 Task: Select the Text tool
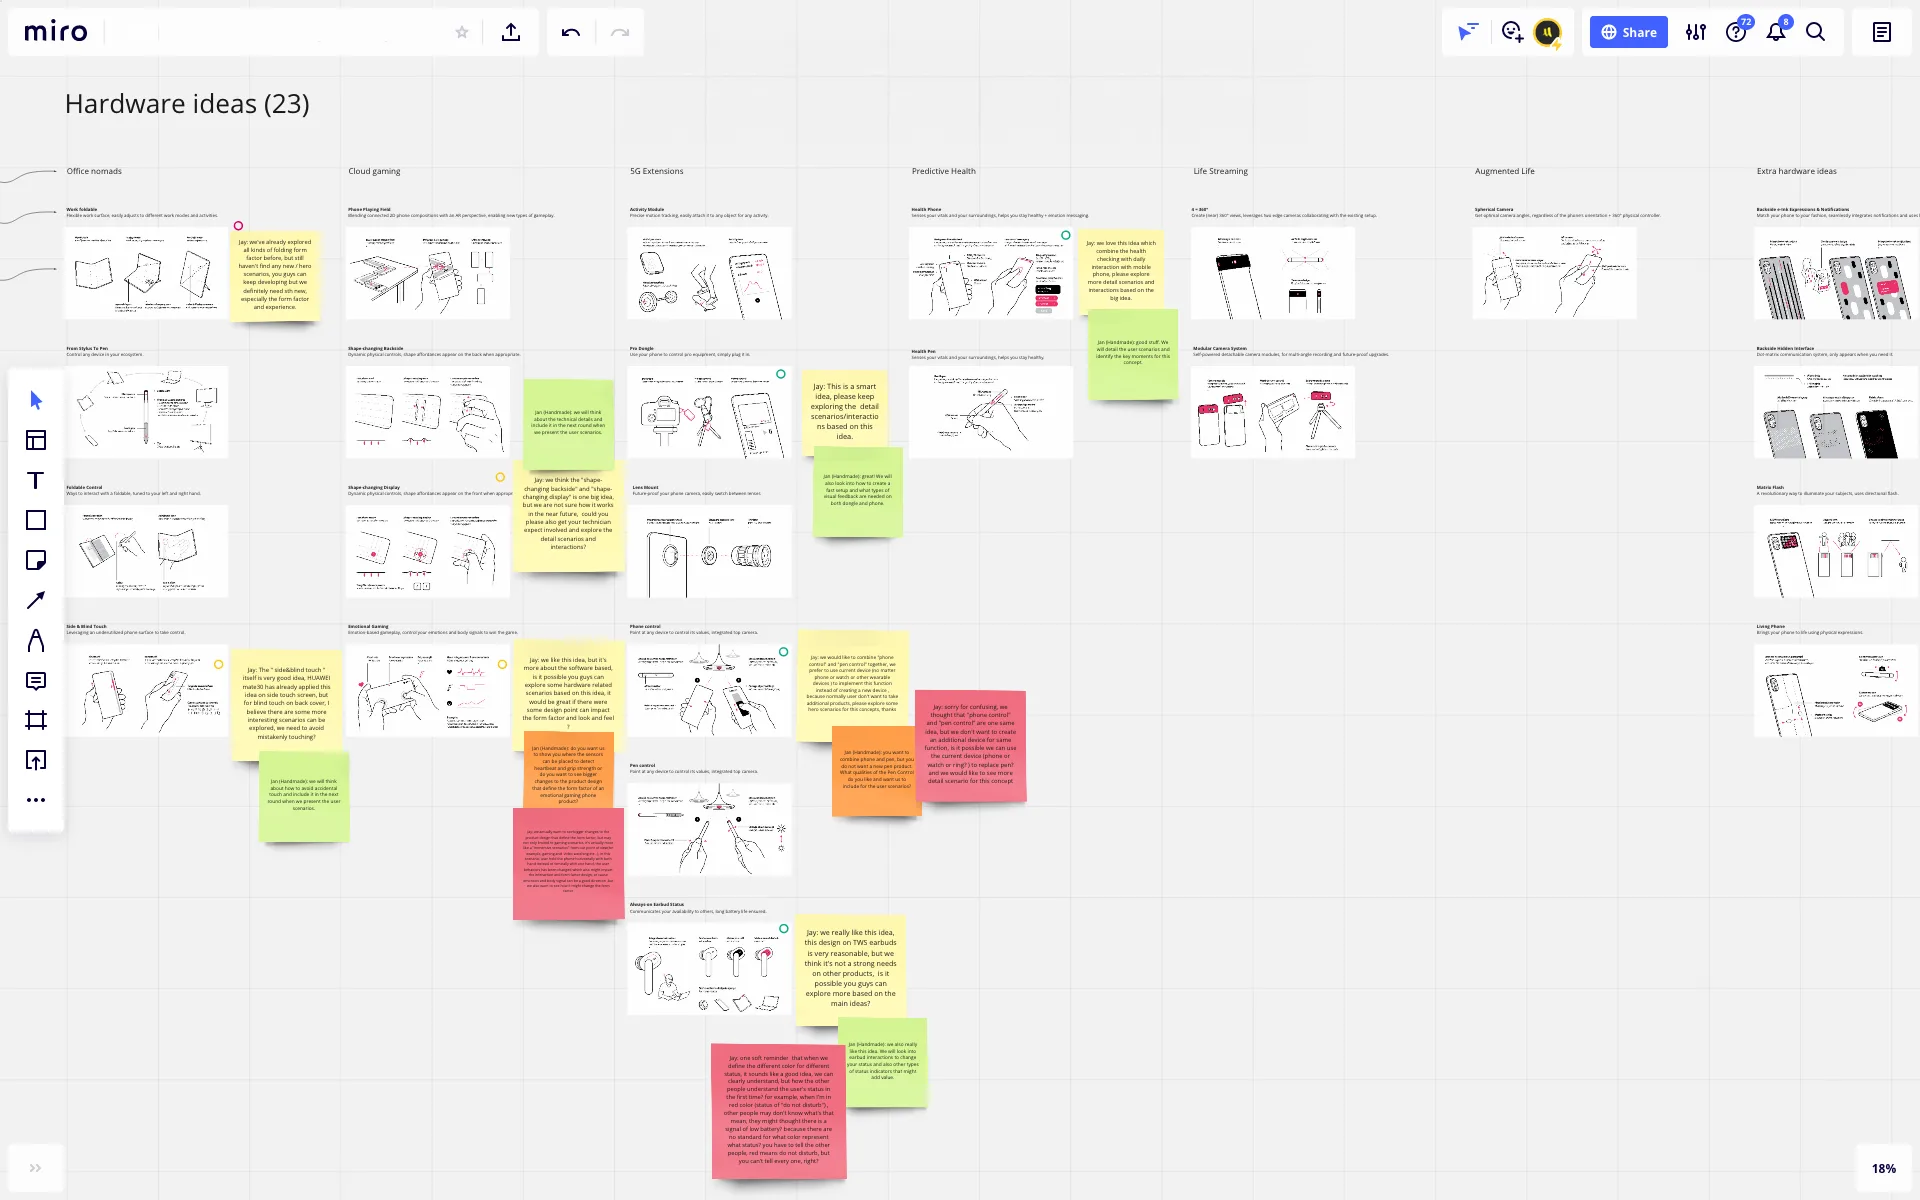click(36, 480)
